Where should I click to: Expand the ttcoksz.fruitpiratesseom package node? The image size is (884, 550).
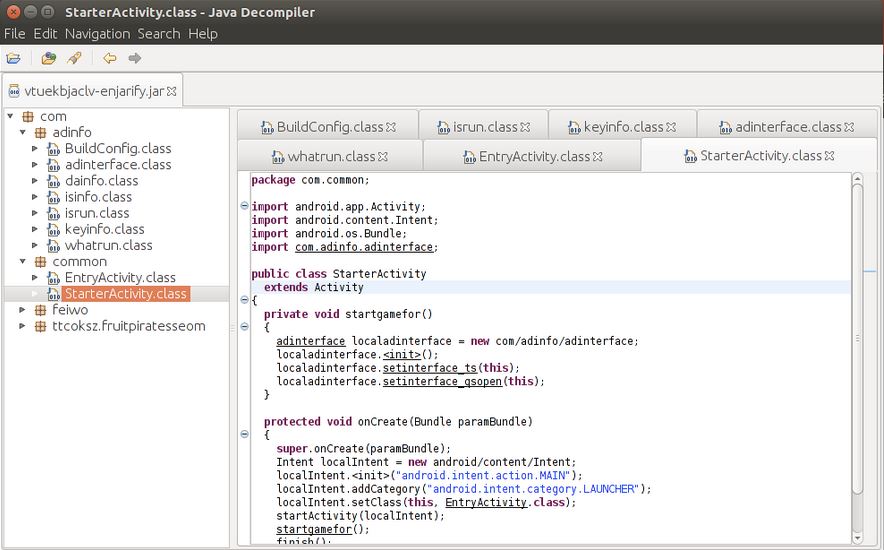tap(23, 326)
